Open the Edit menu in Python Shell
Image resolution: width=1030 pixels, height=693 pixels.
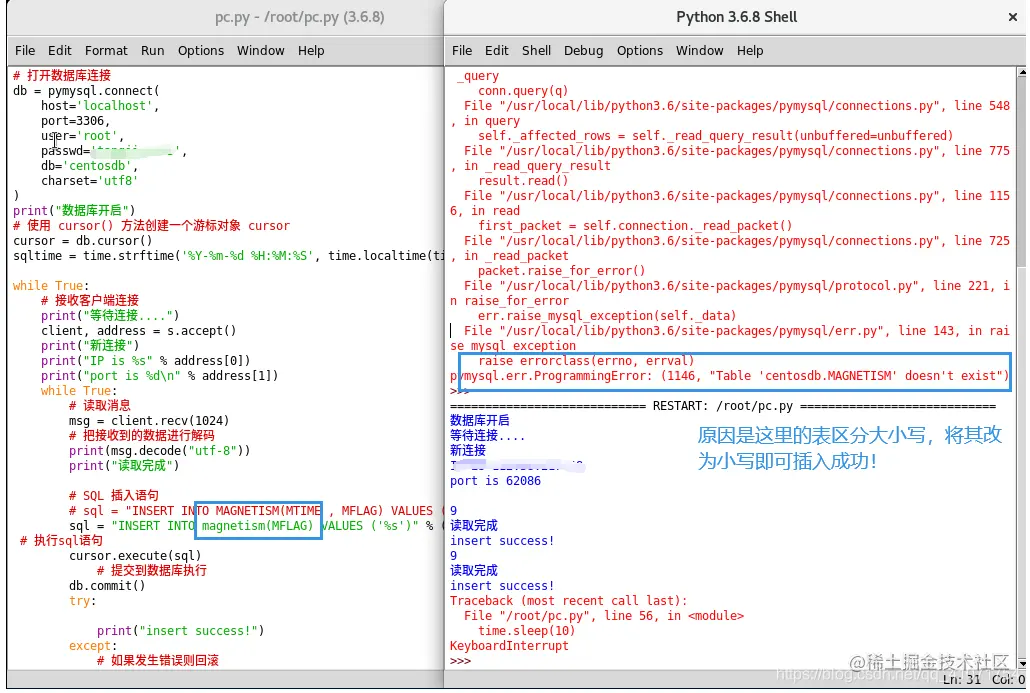click(497, 51)
